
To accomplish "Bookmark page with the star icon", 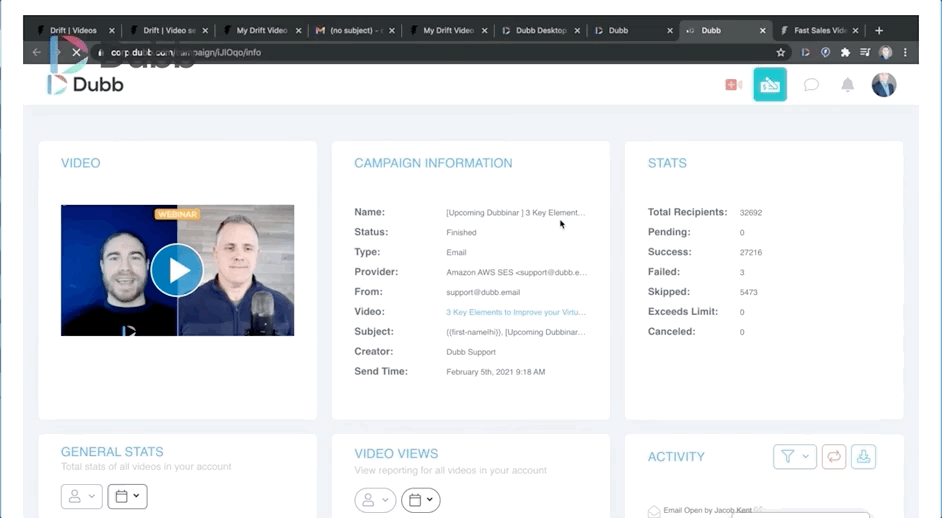I will click(780, 52).
